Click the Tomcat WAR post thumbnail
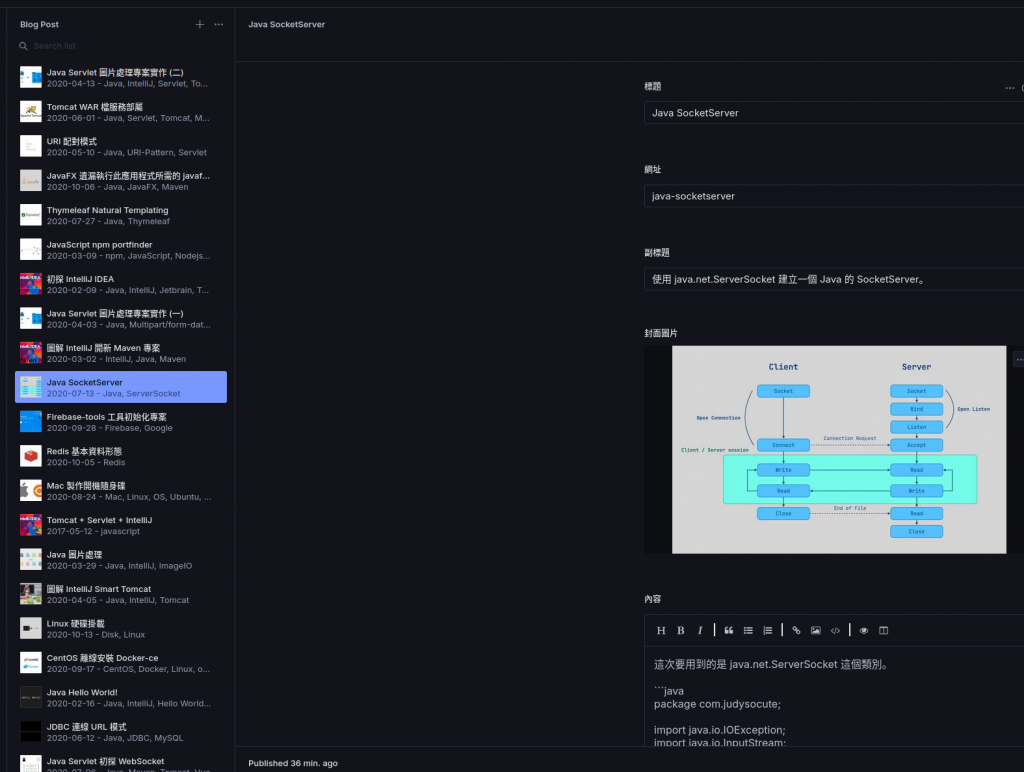 (x=31, y=112)
